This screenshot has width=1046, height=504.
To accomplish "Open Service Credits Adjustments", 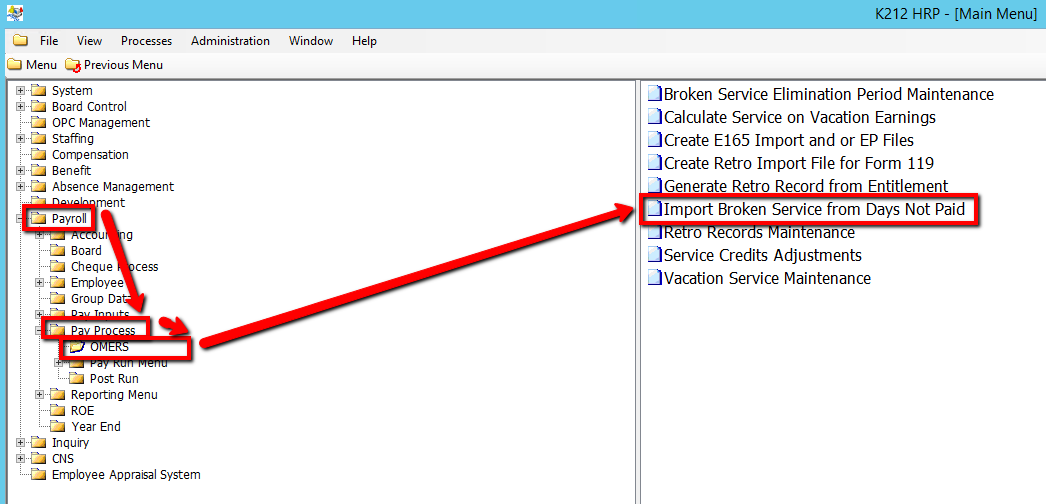I will tap(762, 255).
